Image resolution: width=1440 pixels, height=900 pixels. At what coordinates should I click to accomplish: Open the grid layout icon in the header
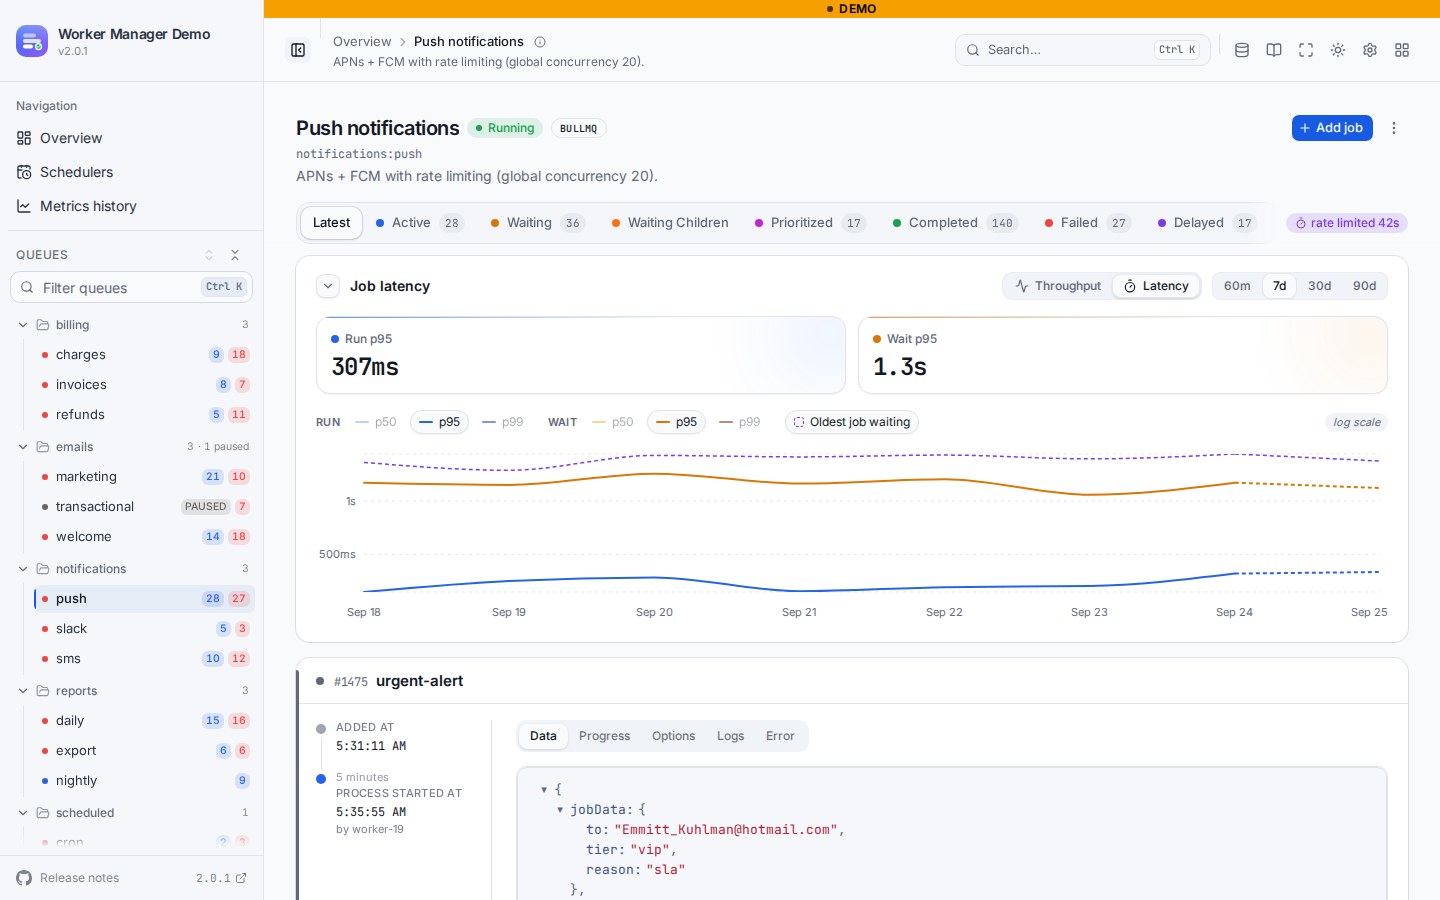[1402, 50]
